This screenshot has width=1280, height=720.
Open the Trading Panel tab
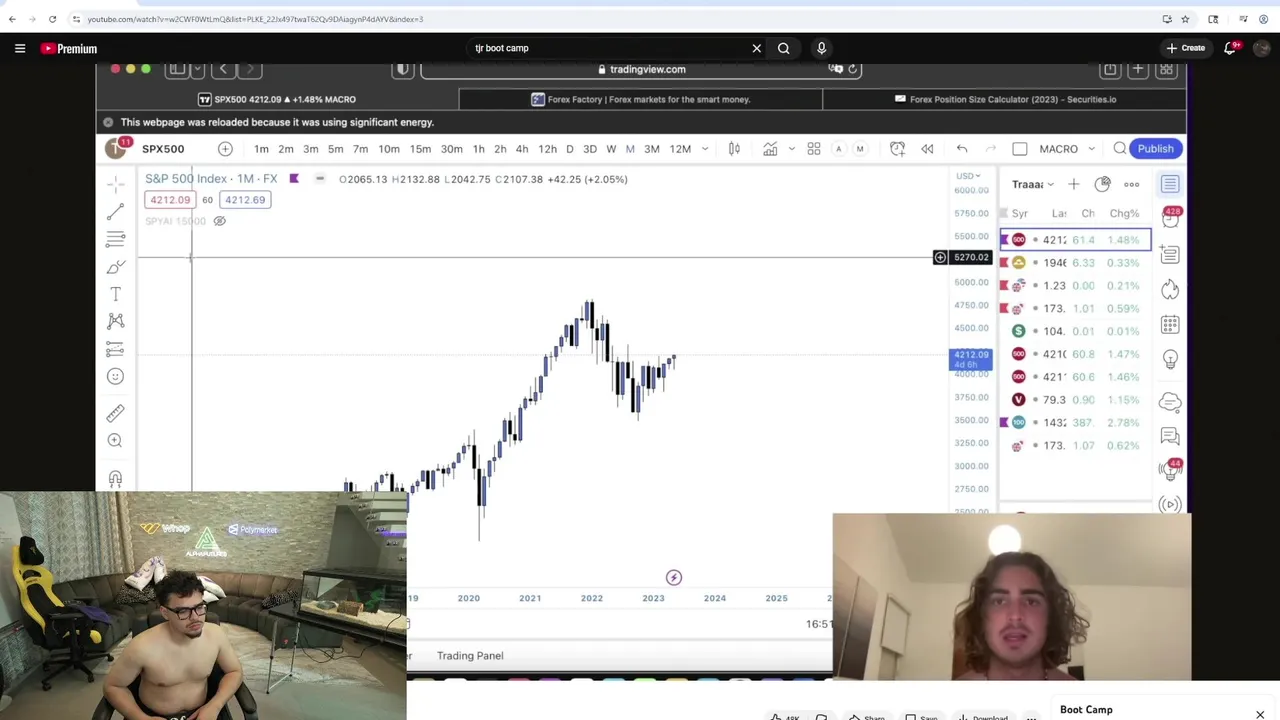470,656
